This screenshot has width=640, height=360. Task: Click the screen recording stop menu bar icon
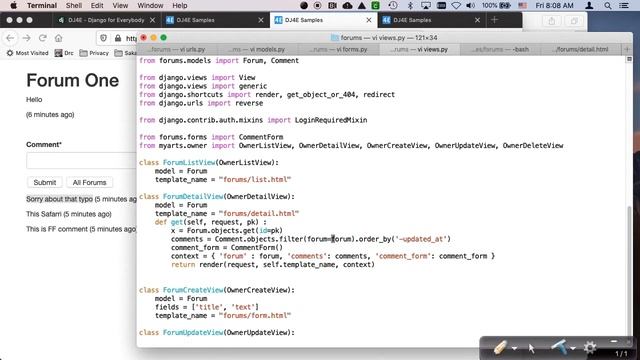point(318,6)
